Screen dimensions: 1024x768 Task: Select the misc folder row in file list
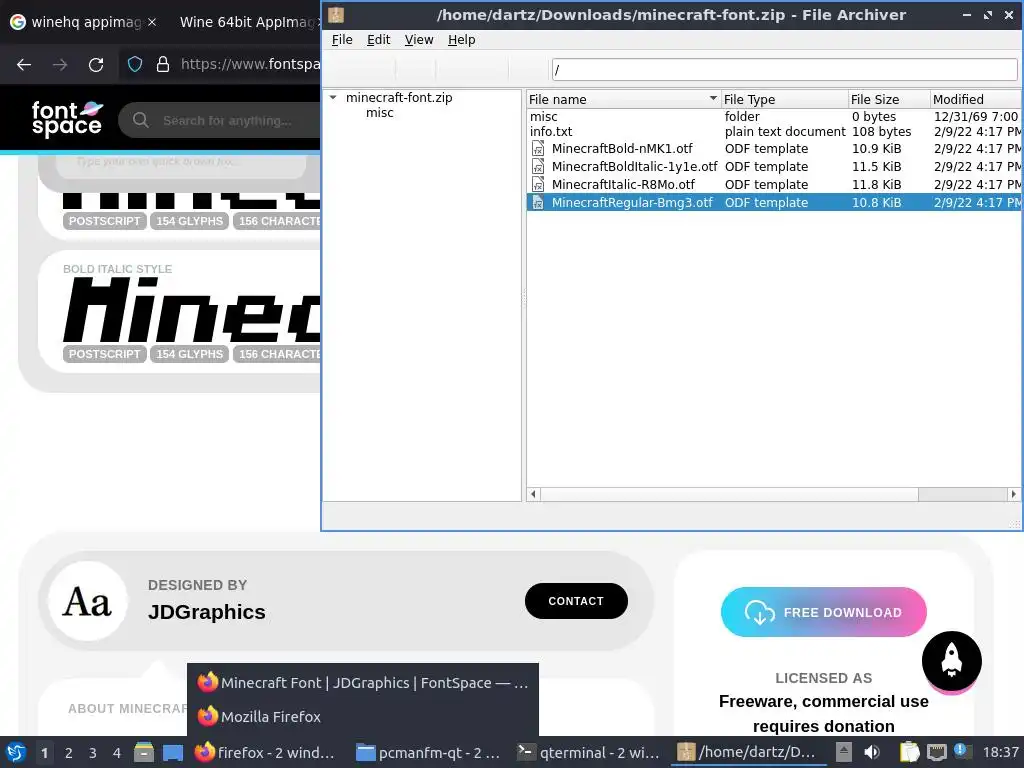point(773,116)
